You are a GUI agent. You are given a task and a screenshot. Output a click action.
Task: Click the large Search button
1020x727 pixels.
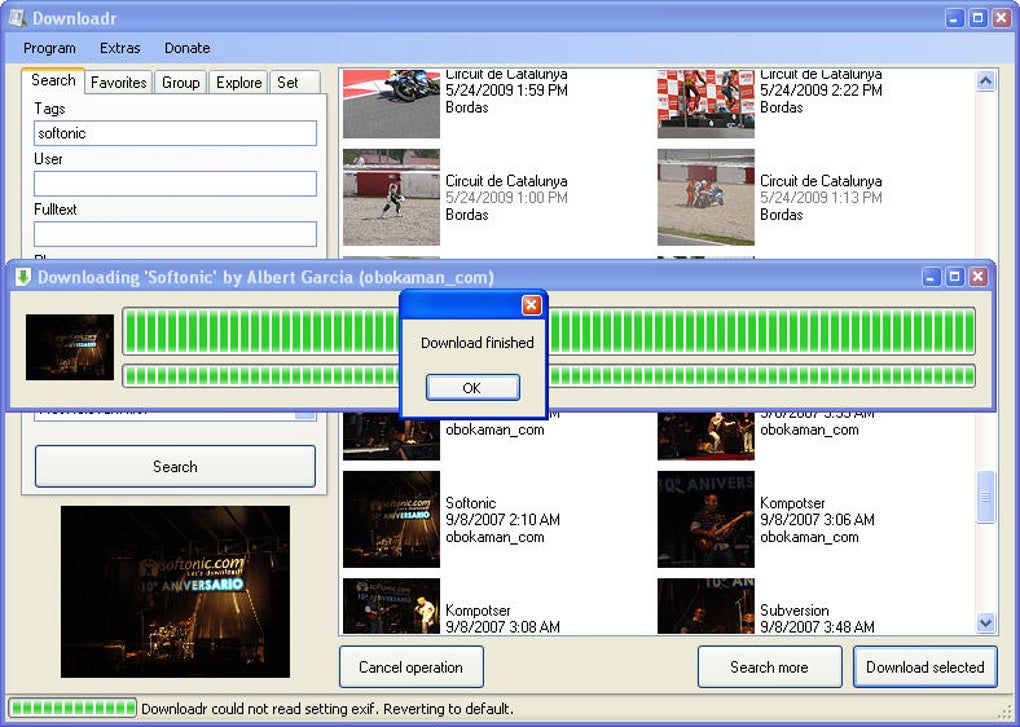[x=175, y=466]
